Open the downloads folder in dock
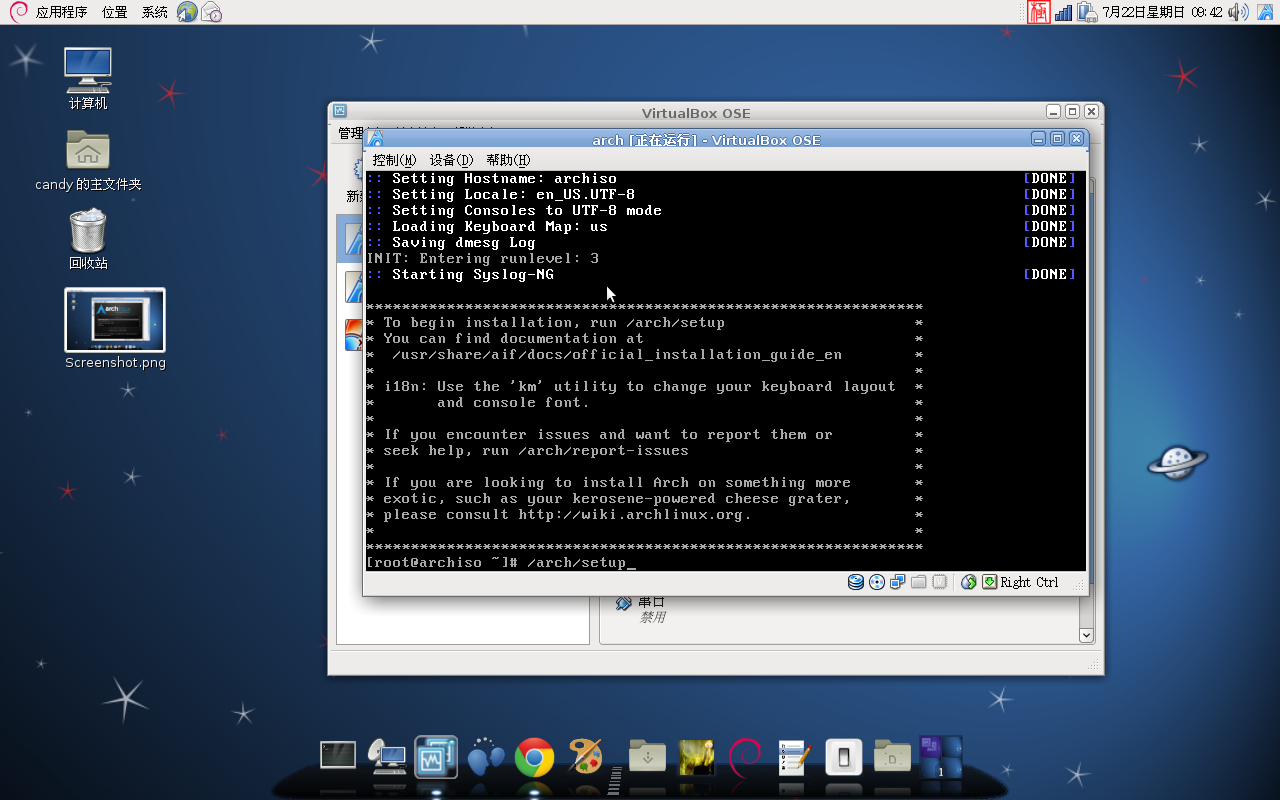1280x800 pixels. pyautogui.click(x=647, y=756)
